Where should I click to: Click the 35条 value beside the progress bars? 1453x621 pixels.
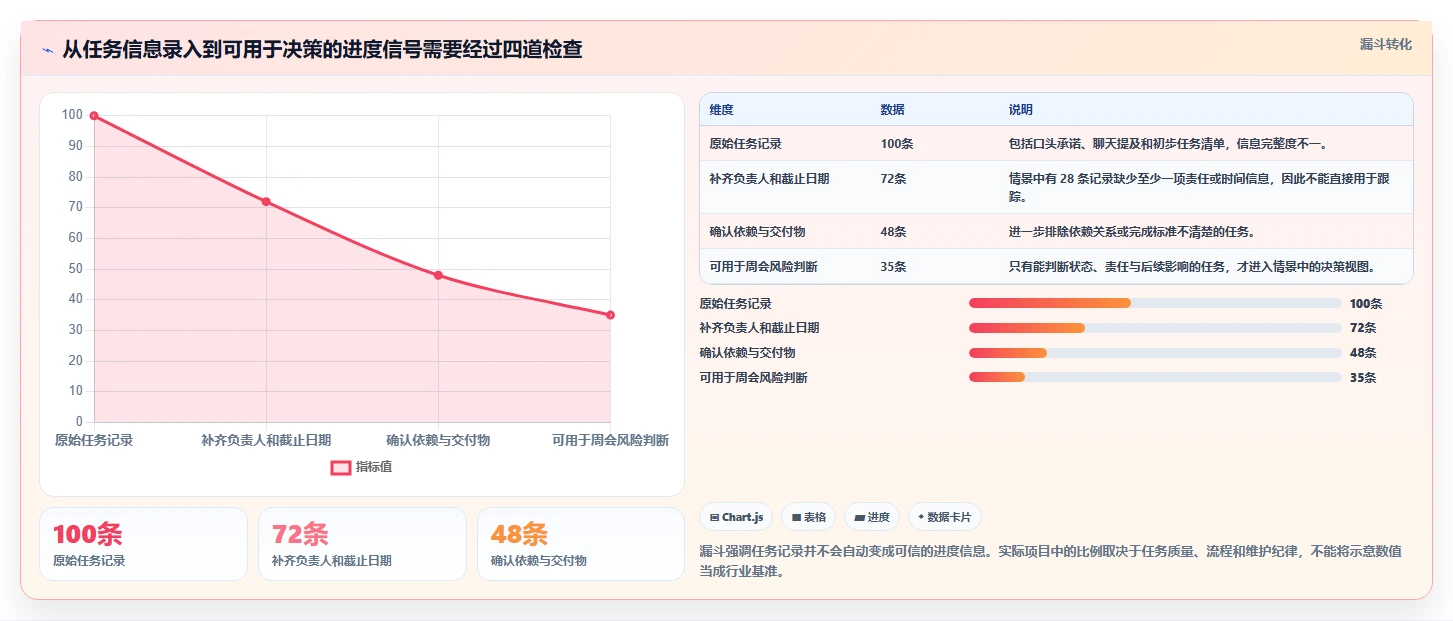pos(1363,378)
